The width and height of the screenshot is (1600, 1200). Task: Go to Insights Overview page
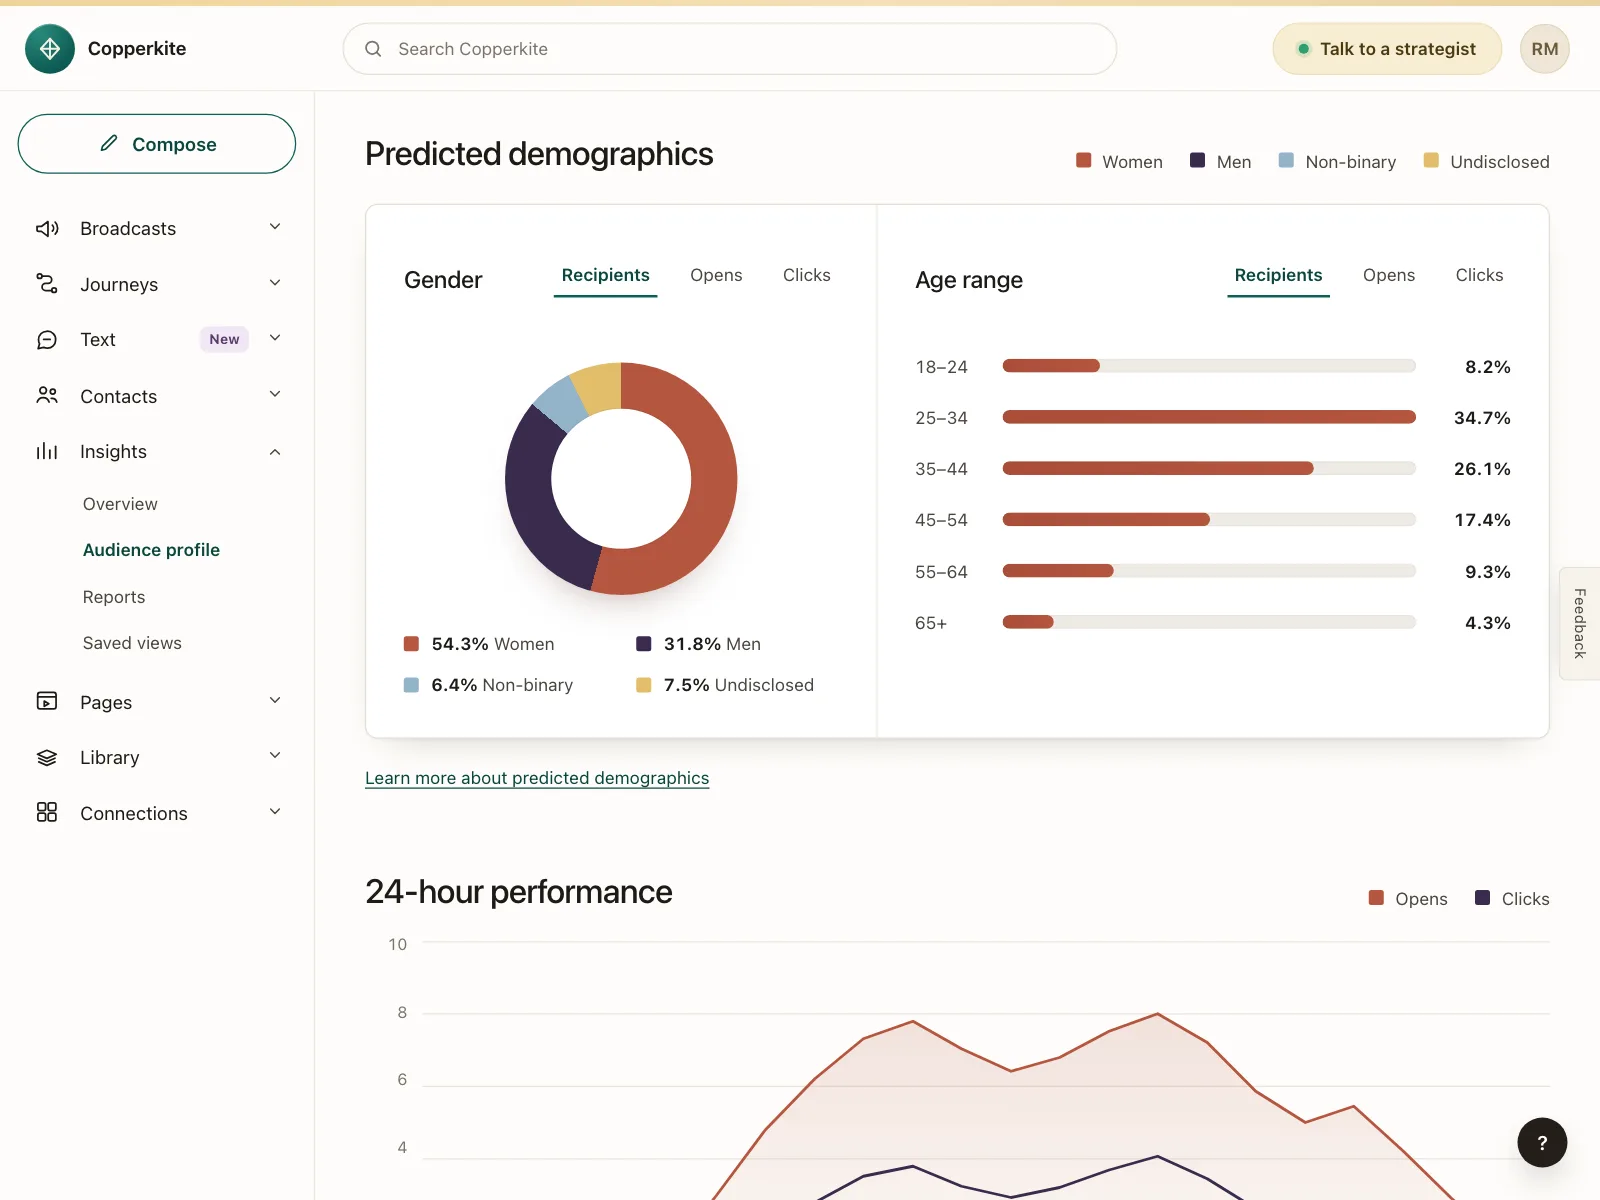click(x=120, y=504)
